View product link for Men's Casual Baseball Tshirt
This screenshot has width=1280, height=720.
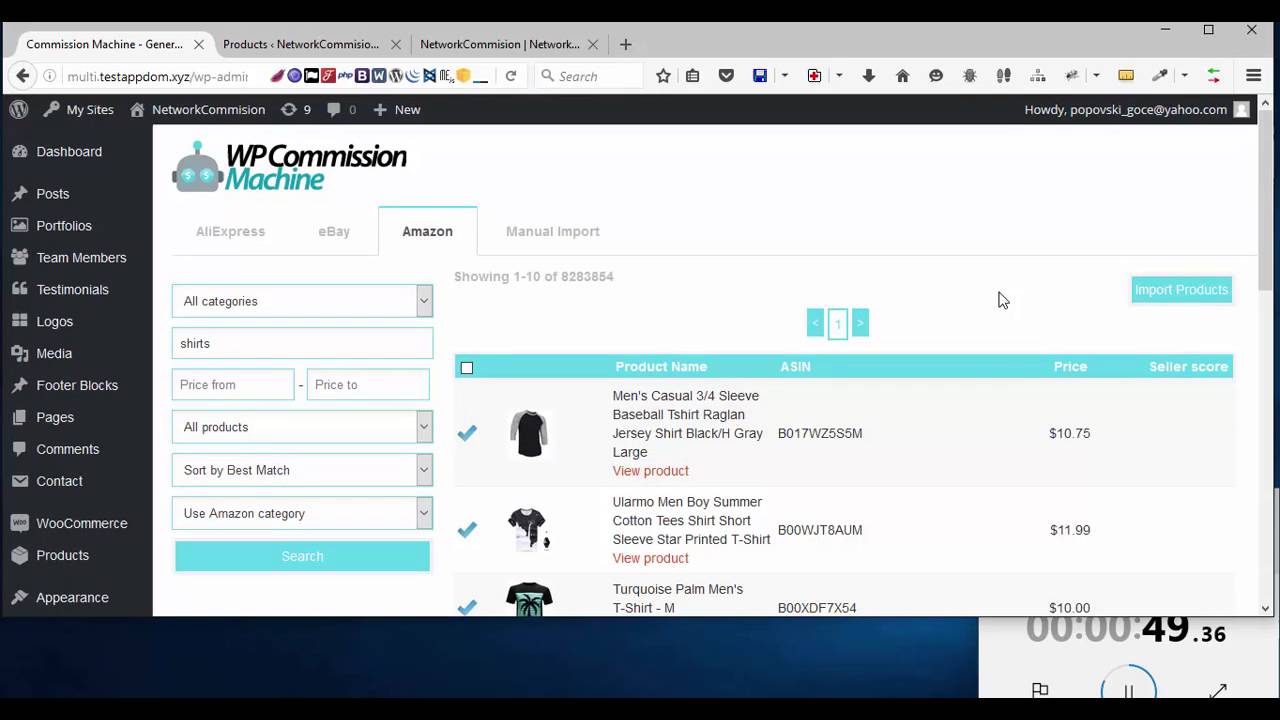pos(650,471)
